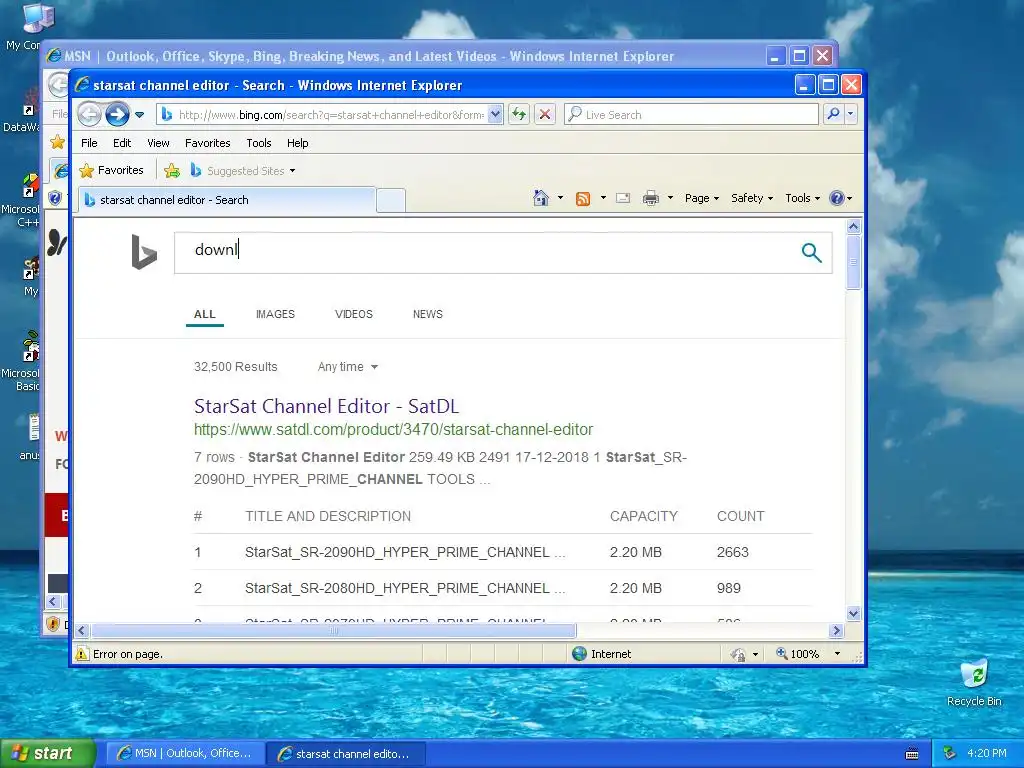The image size is (1024, 768).
Task: Click the Forward arrow navigation button
Action: tap(118, 114)
